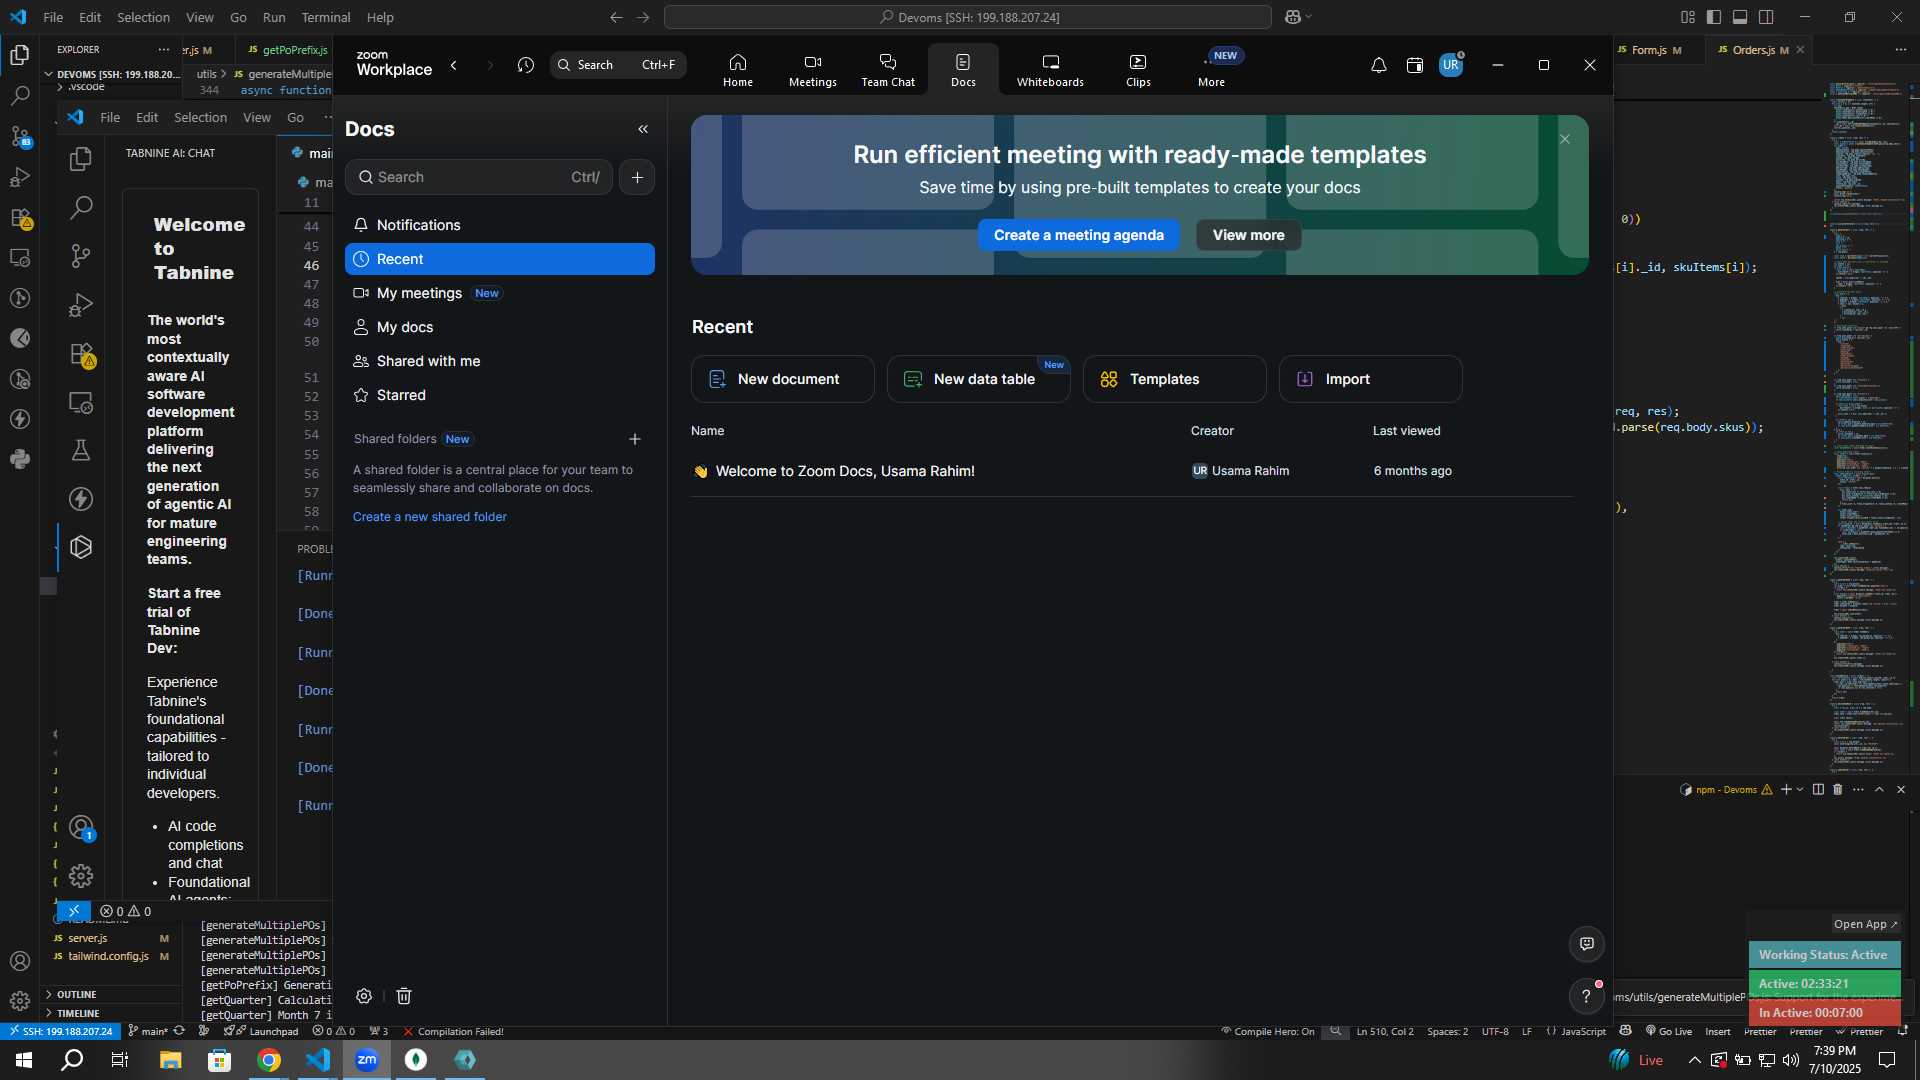
Task: Open Zoom calendar icon
Action: tap(1414, 65)
